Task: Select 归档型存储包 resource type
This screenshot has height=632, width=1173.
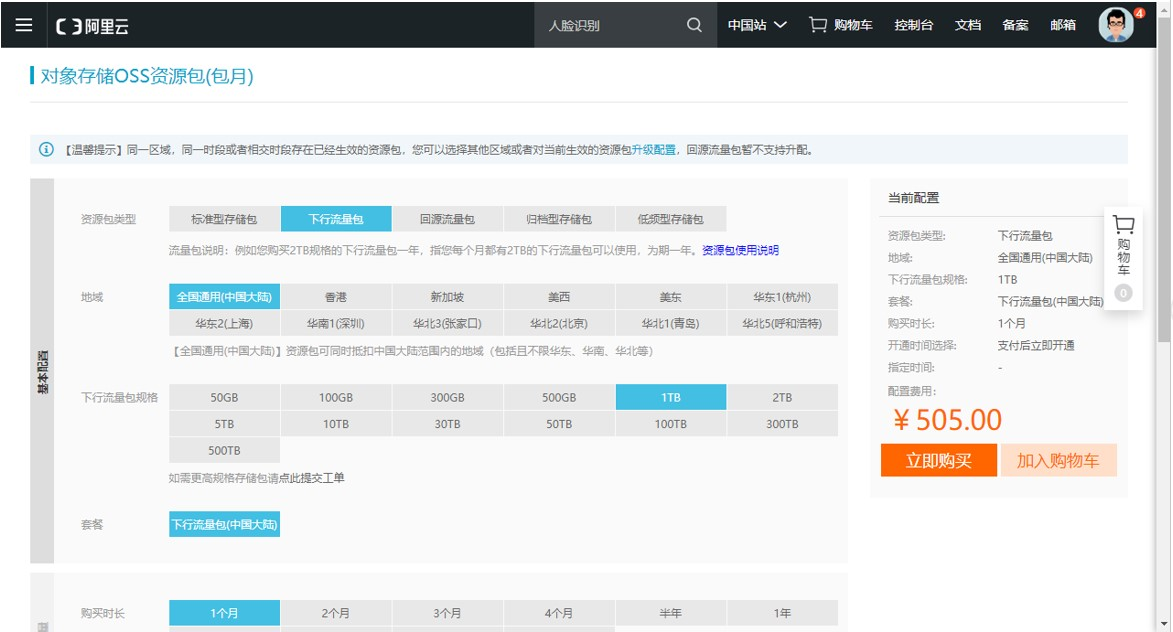Action: (559, 219)
